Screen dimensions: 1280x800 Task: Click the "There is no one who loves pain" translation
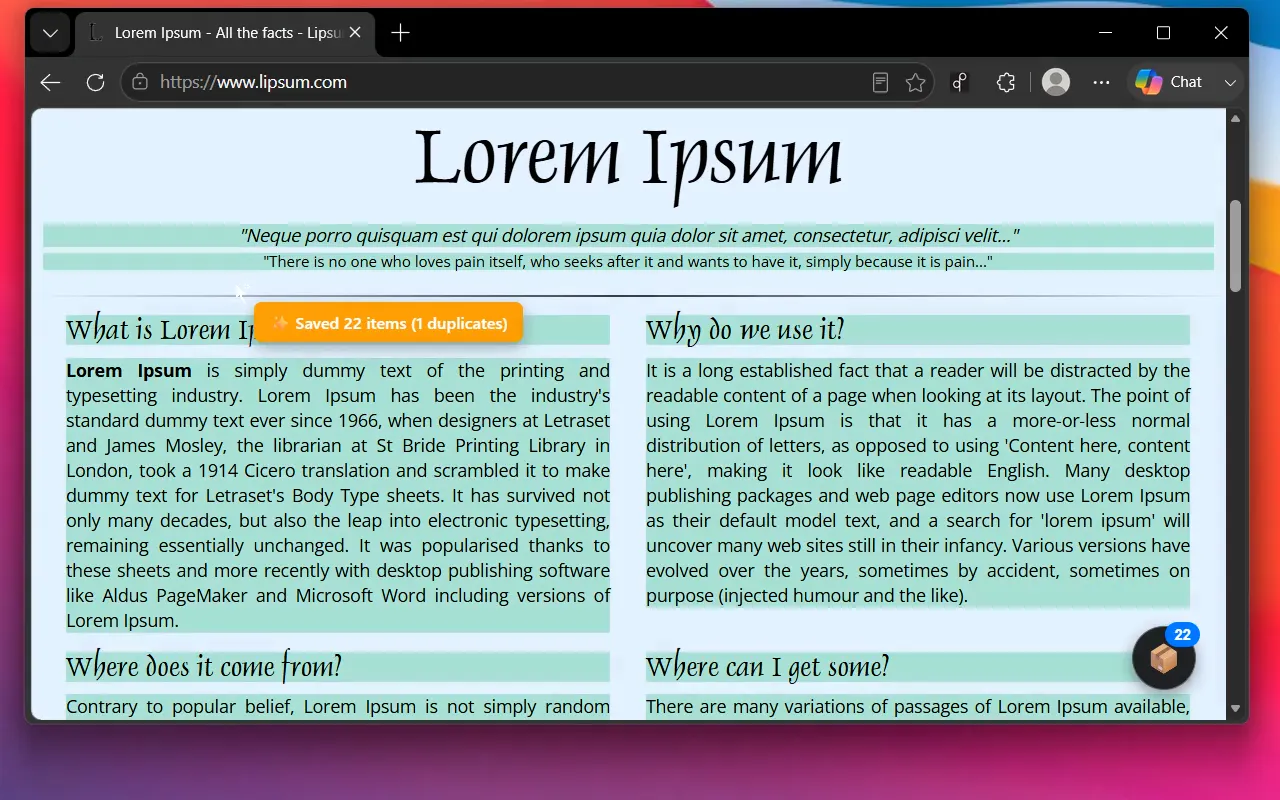point(628,262)
